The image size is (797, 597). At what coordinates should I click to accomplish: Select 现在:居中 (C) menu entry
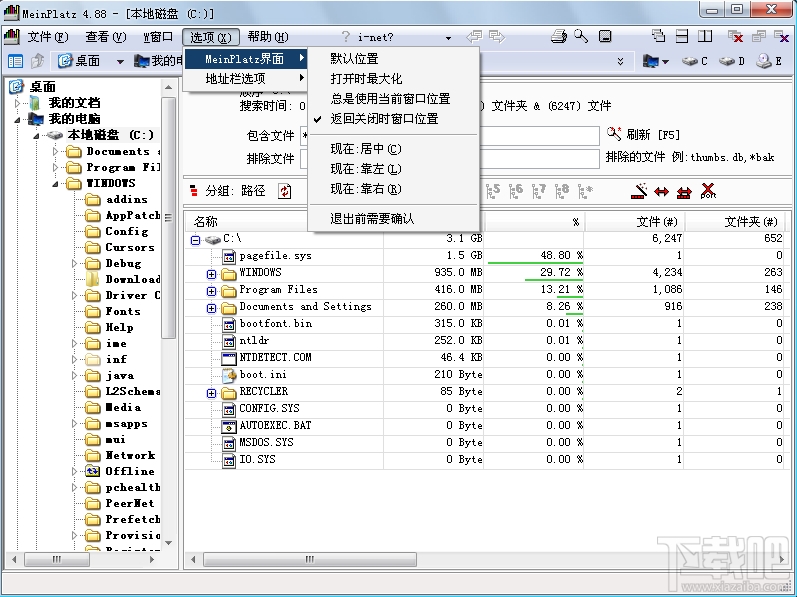click(393, 149)
